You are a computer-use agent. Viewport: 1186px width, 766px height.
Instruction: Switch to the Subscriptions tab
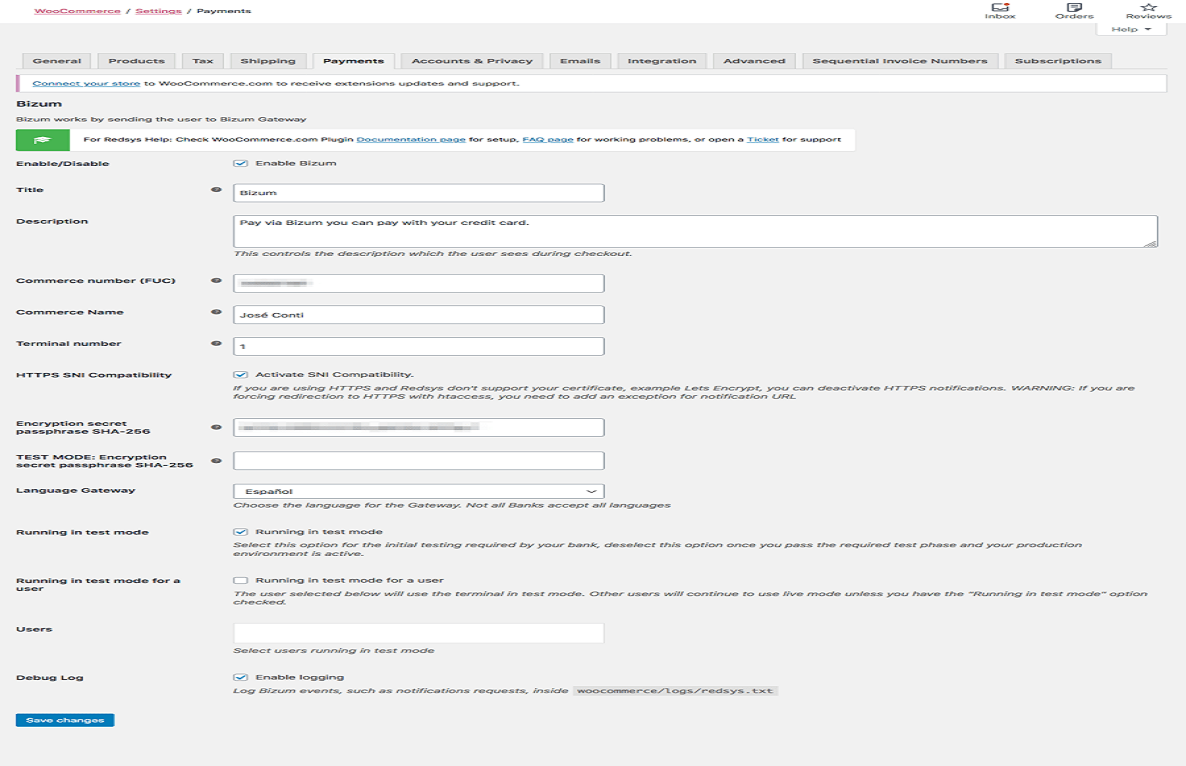(1058, 60)
